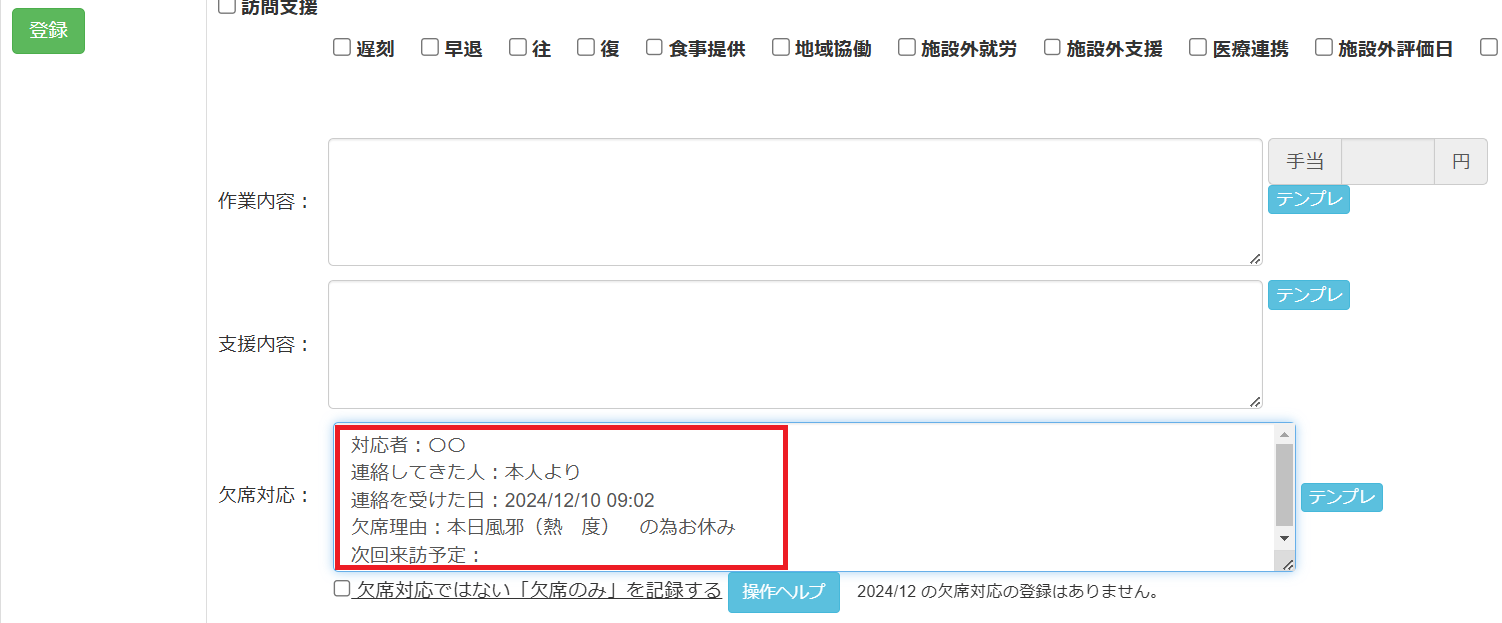Check the 遅刻 checkbox
Image resolution: width=1502 pixels, height=623 pixels.
342,47
